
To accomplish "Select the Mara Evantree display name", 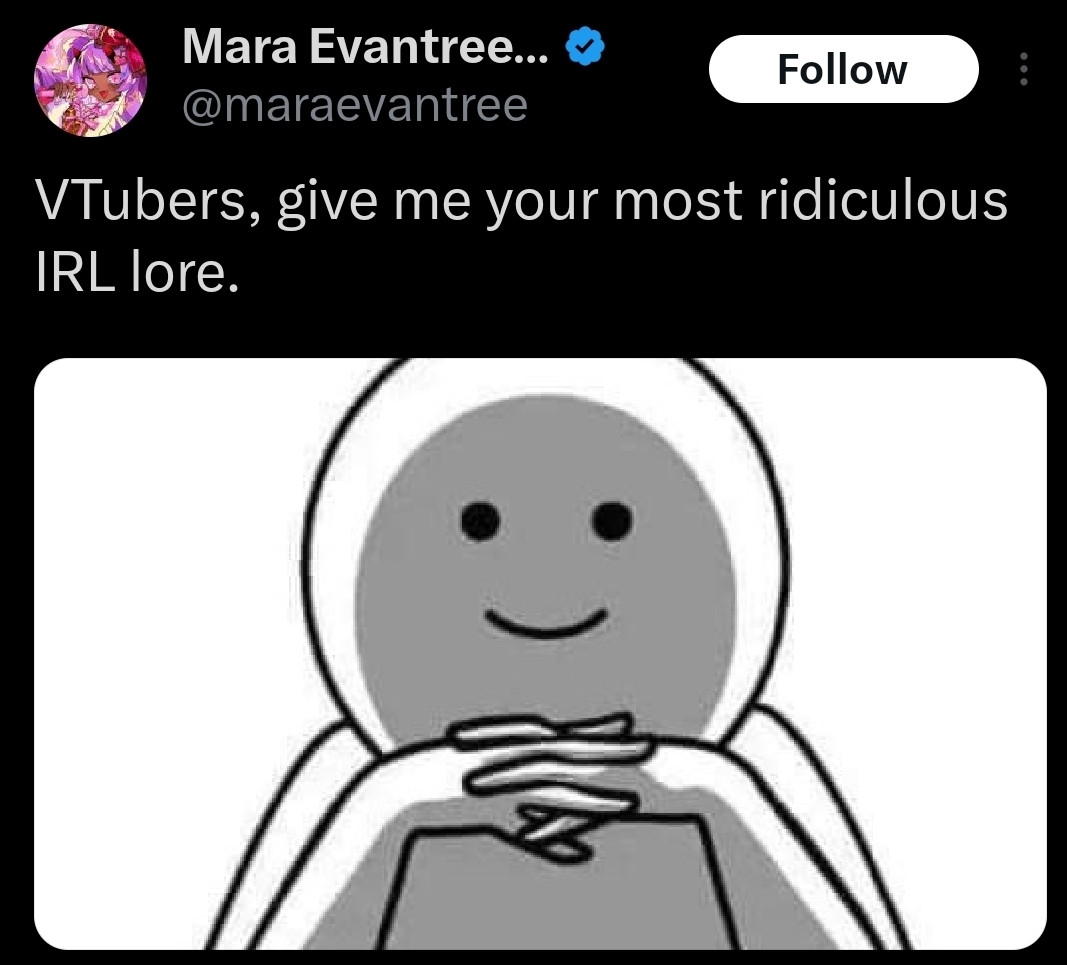I will tap(365, 48).
